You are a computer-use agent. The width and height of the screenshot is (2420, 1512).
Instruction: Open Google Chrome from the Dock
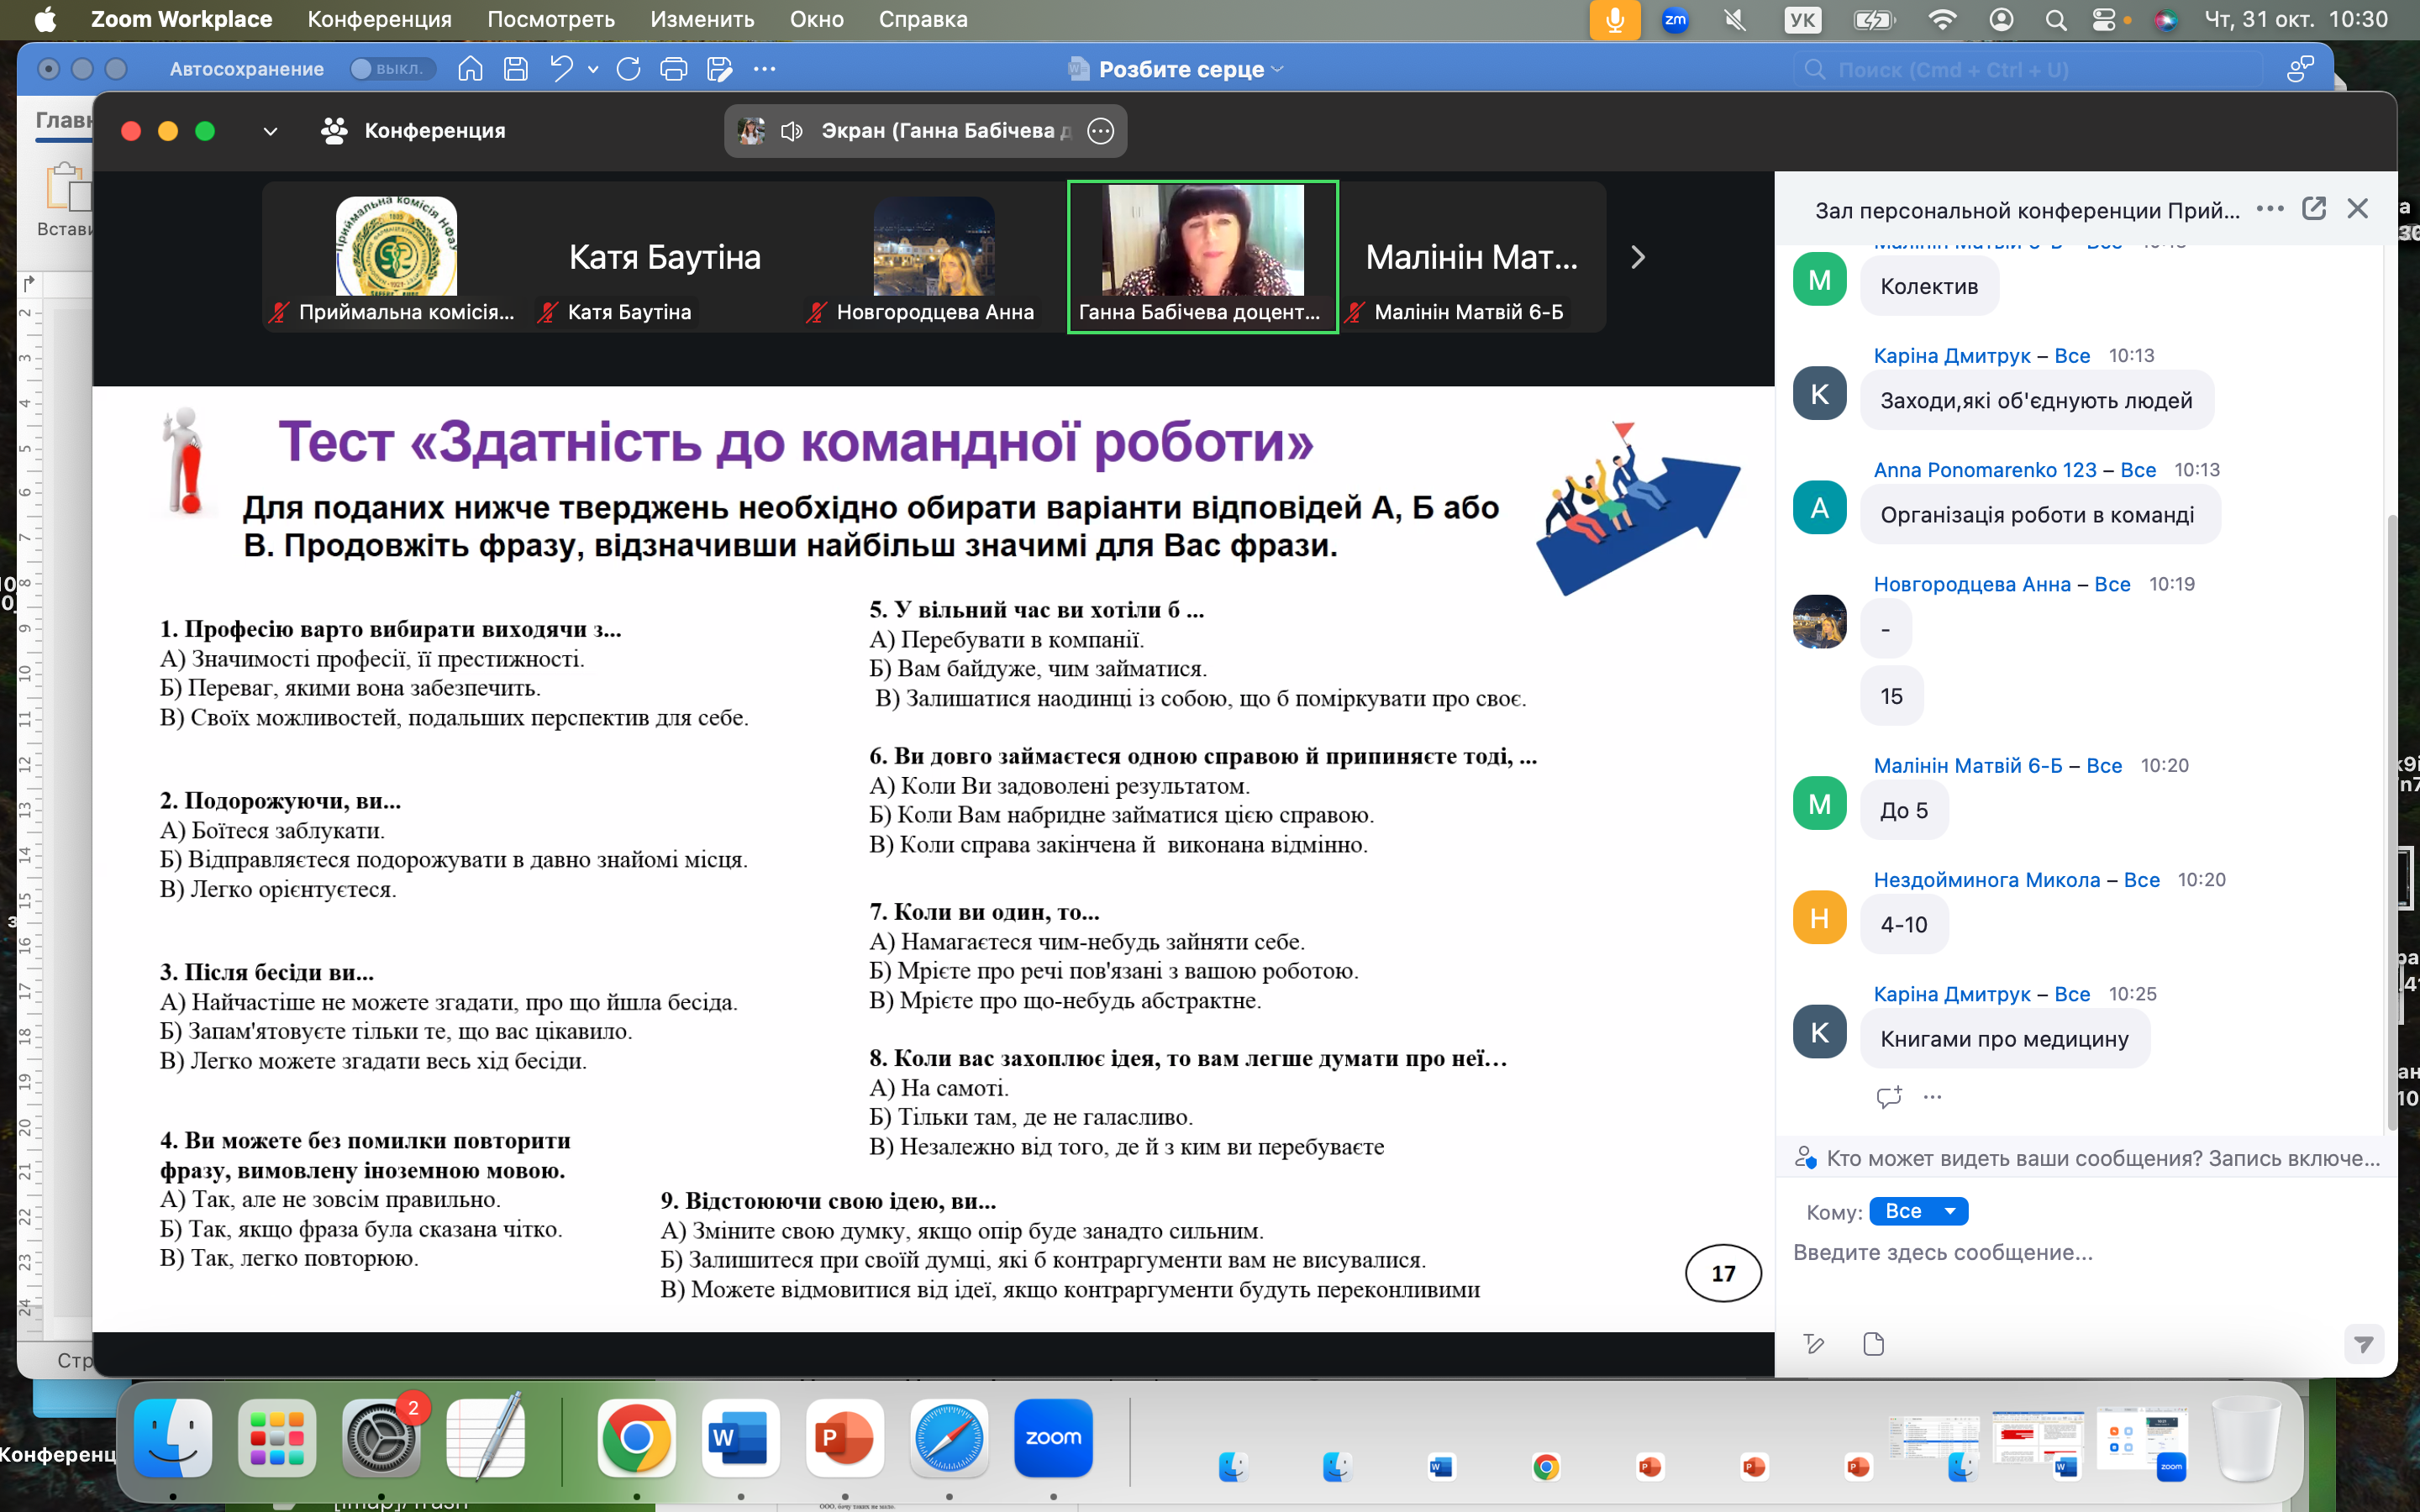click(636, 1438)
